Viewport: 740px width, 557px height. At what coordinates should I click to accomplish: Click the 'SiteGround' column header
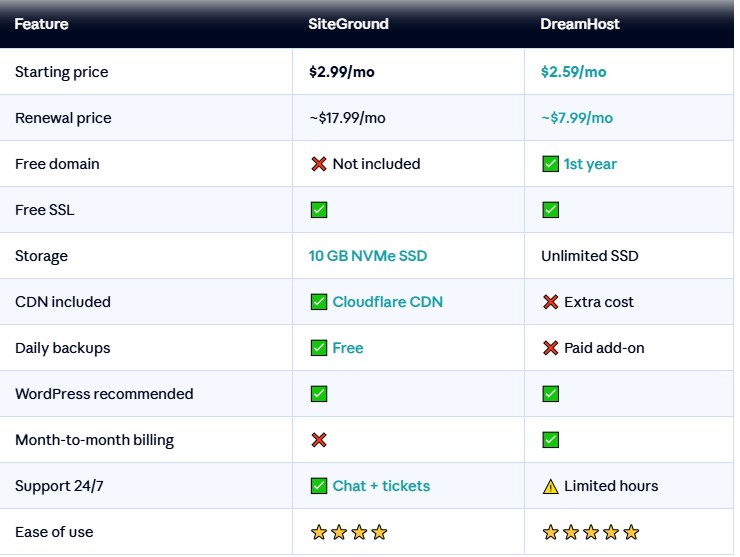(348, 24)
